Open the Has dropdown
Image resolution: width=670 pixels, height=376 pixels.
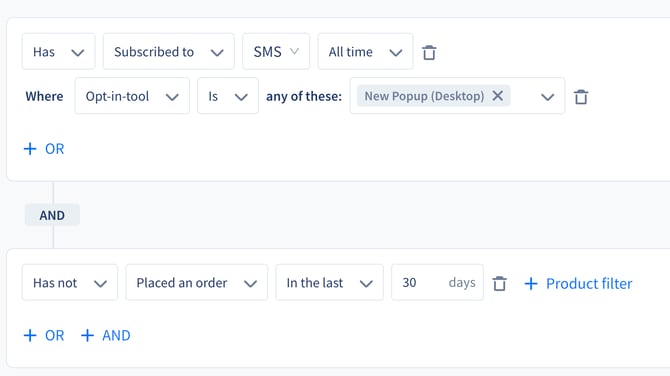(x=59, y=52)
